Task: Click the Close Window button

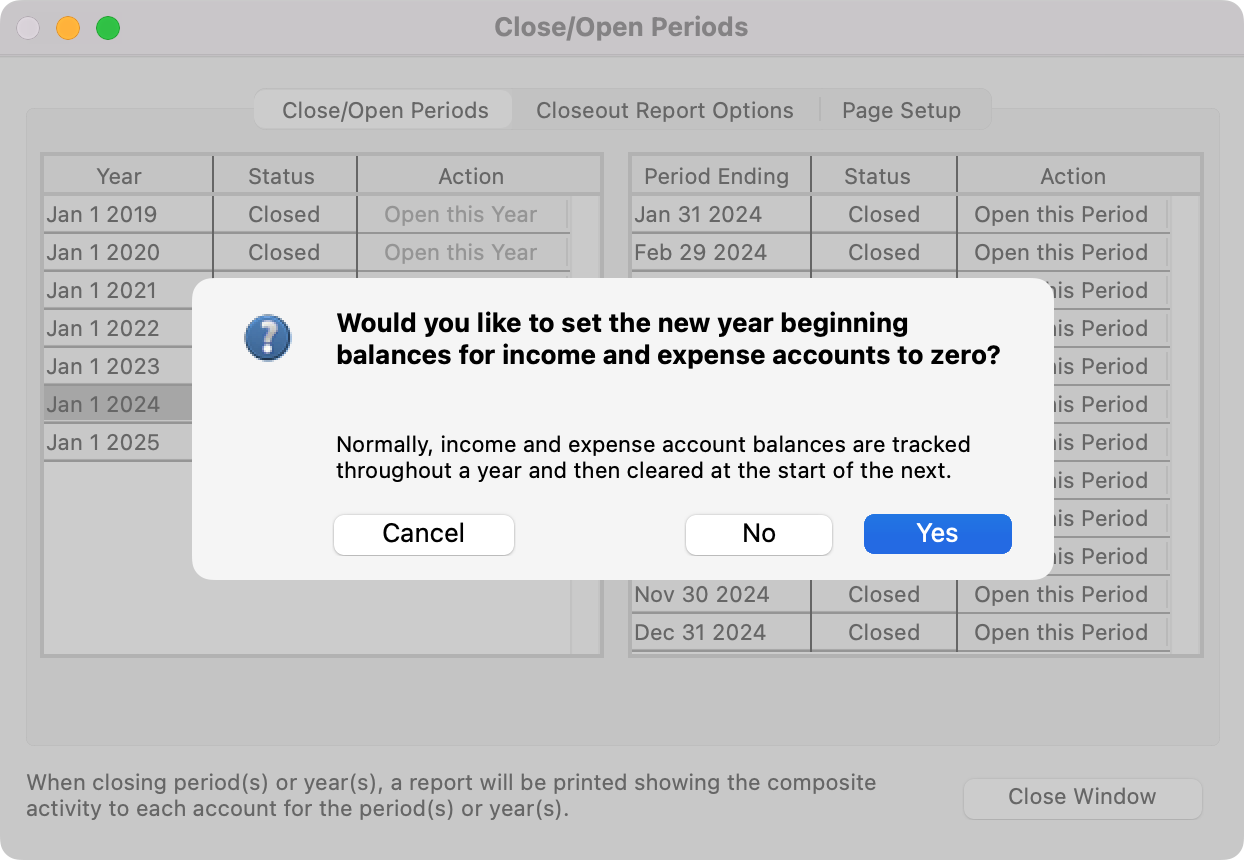Action: click(1081, 797)
